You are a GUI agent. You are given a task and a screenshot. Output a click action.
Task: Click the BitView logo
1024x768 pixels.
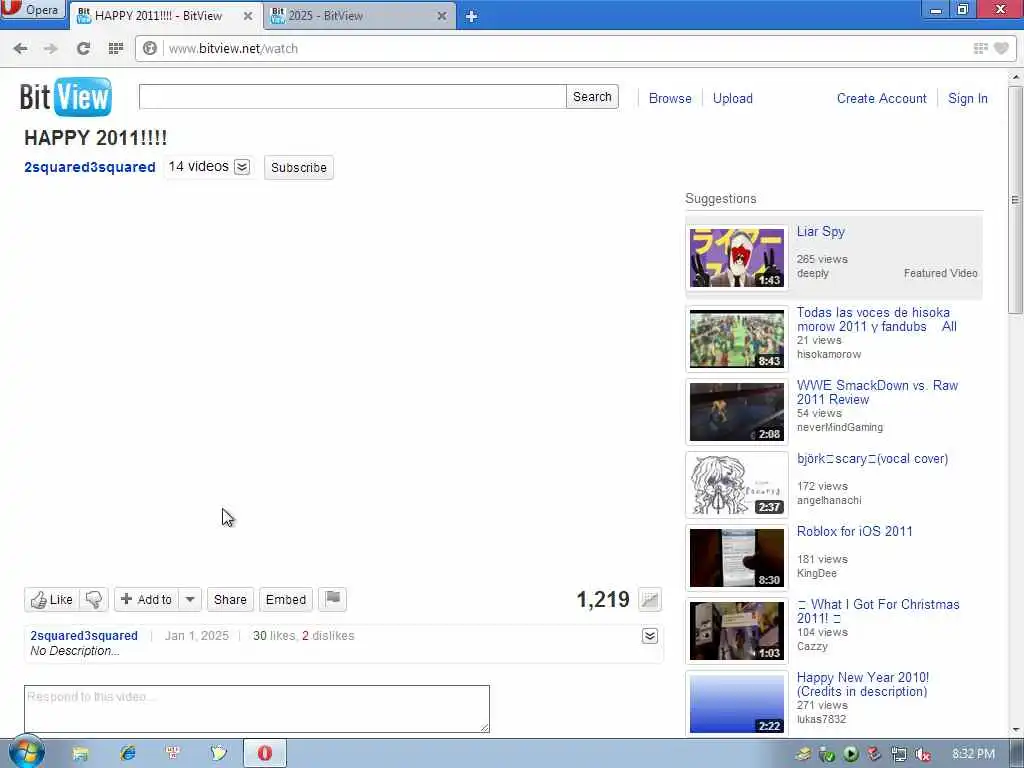point(65,97)
